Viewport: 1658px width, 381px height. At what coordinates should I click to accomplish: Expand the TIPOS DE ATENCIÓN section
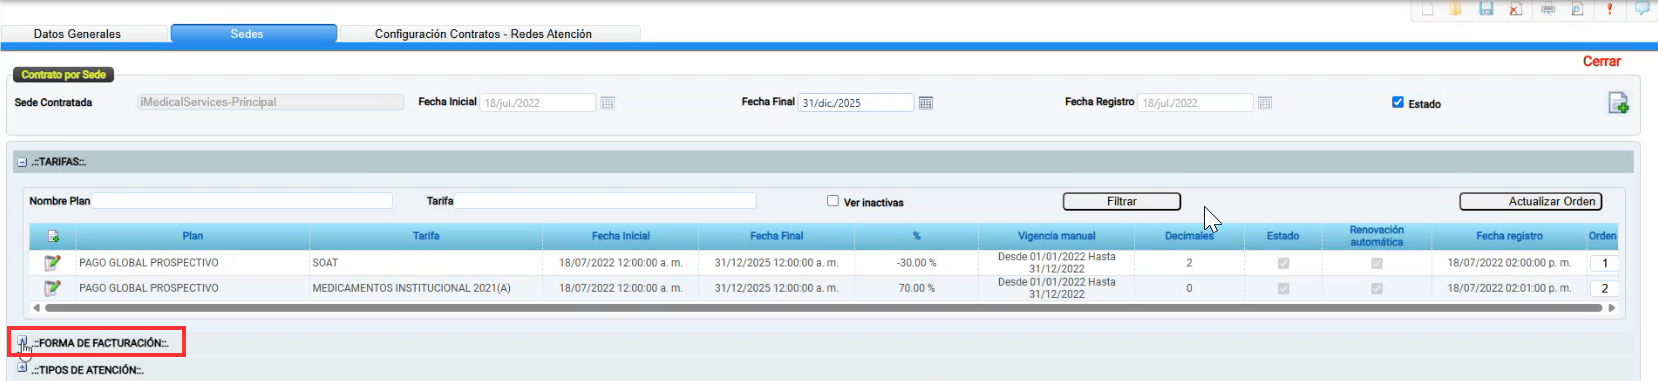(22, 368)
